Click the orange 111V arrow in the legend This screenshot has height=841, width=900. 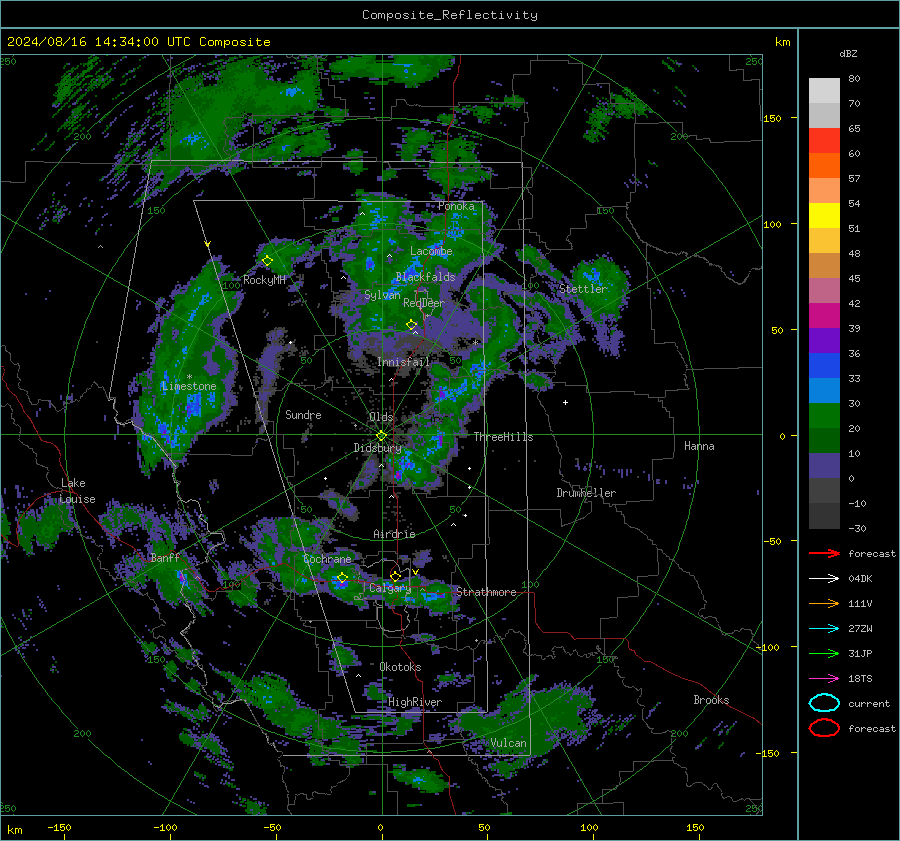[x=824, y=603]
